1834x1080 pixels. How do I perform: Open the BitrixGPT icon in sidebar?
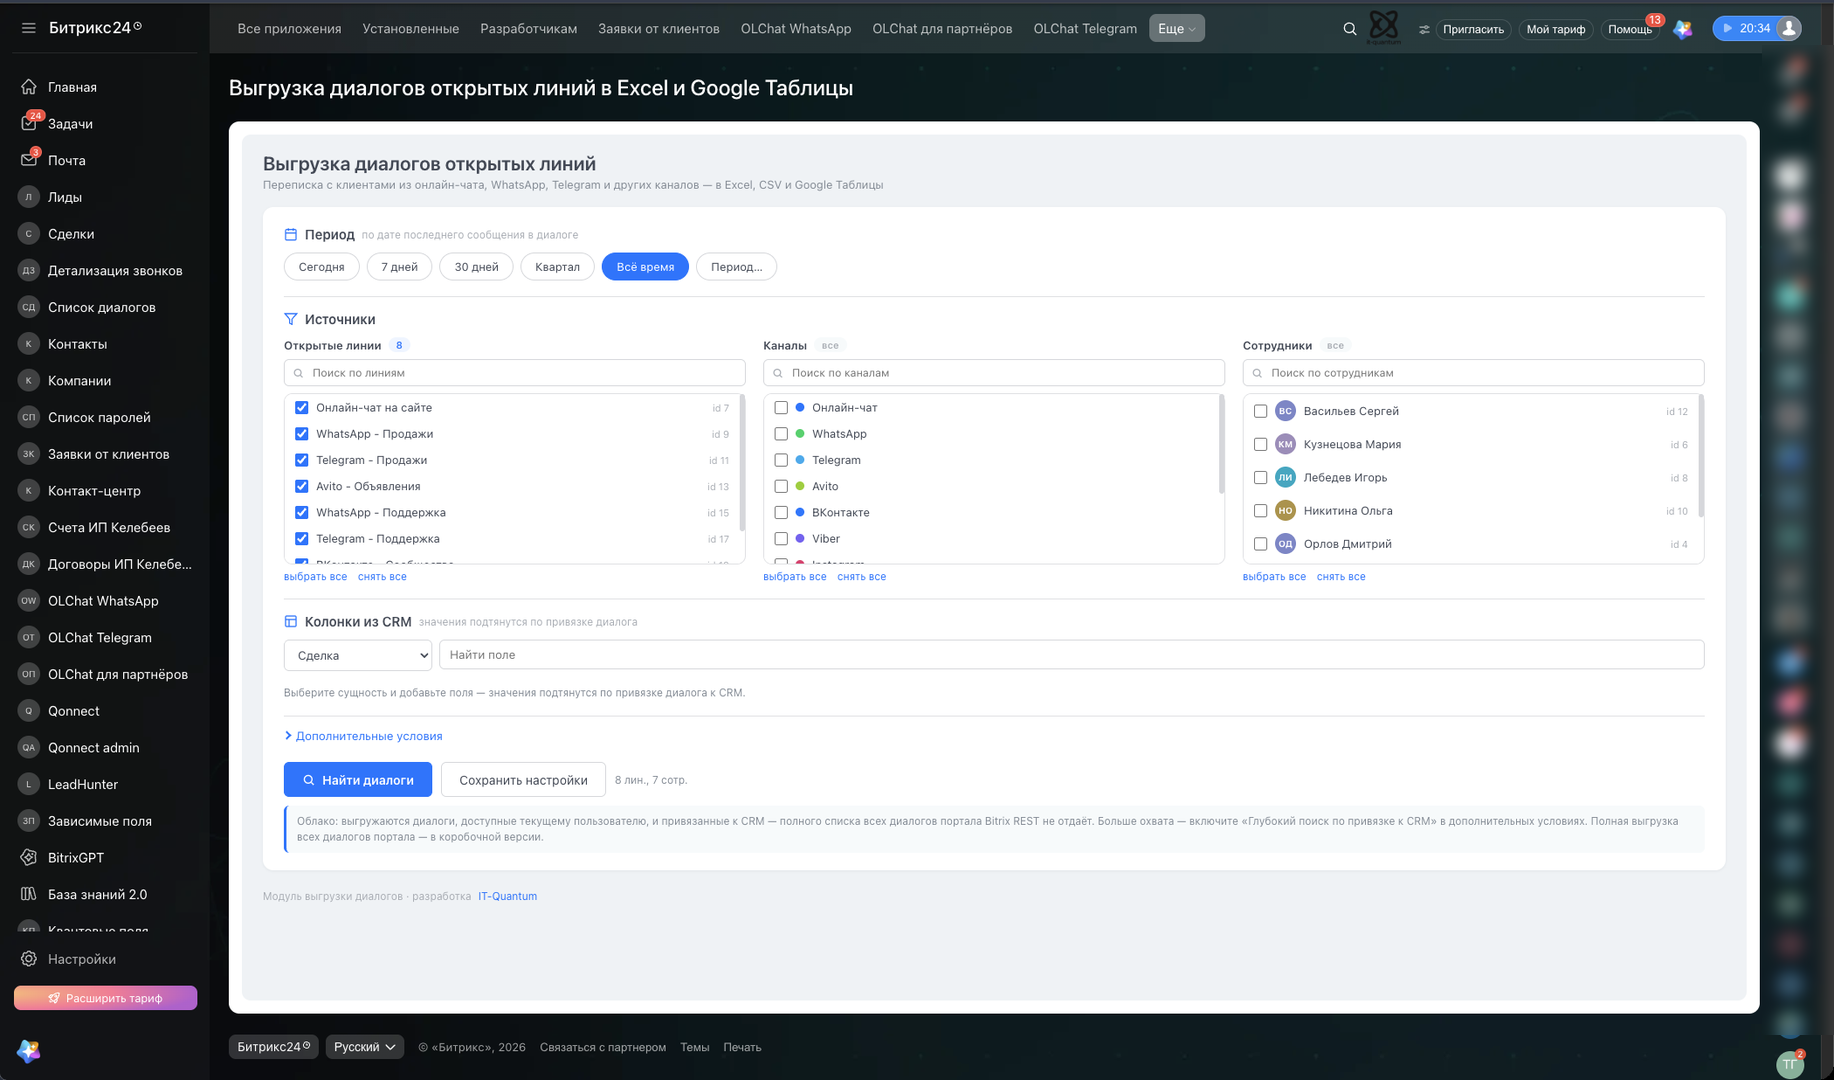[29, 857]
